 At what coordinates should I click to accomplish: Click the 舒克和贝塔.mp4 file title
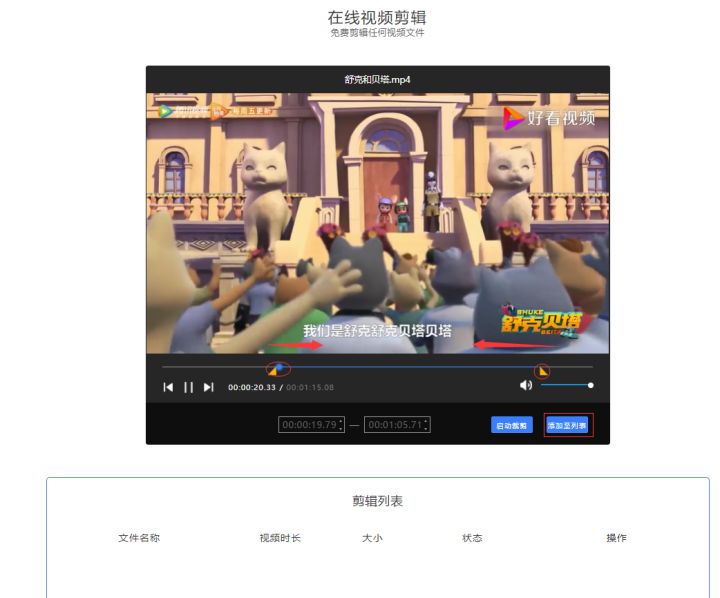click(x=377, y=79)
